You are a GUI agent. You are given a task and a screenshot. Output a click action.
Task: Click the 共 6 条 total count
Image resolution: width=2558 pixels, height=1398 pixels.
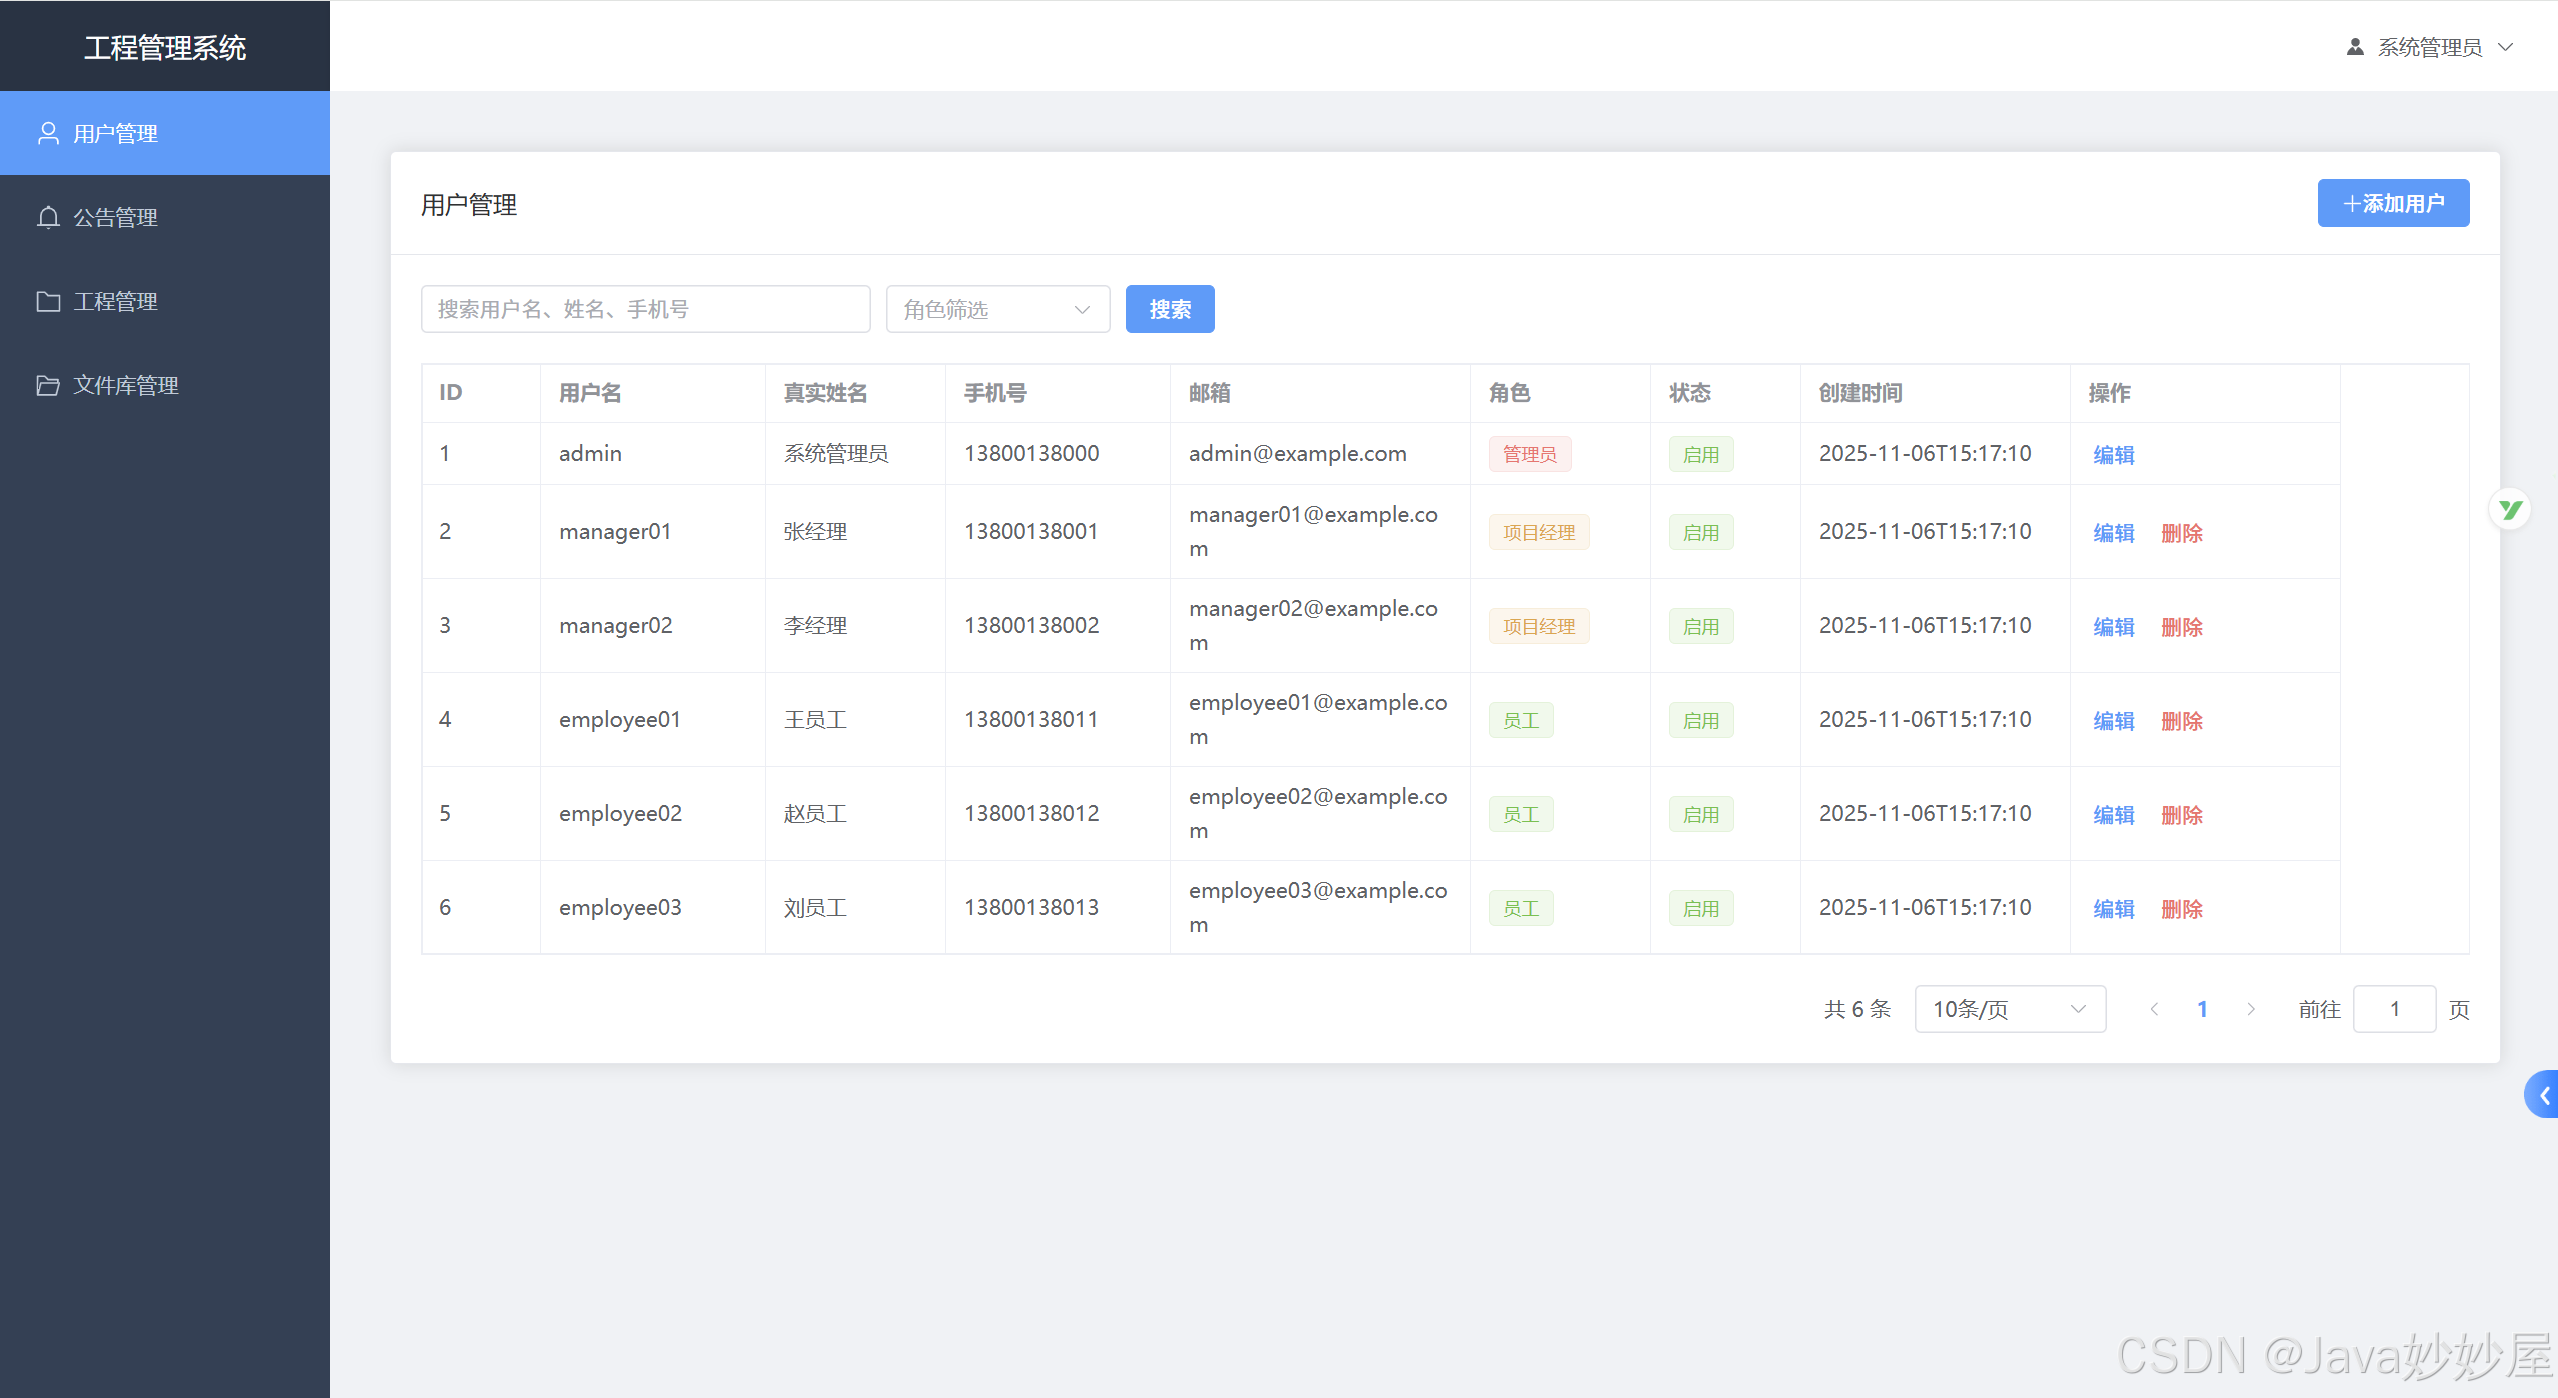click(1858, 1009)
